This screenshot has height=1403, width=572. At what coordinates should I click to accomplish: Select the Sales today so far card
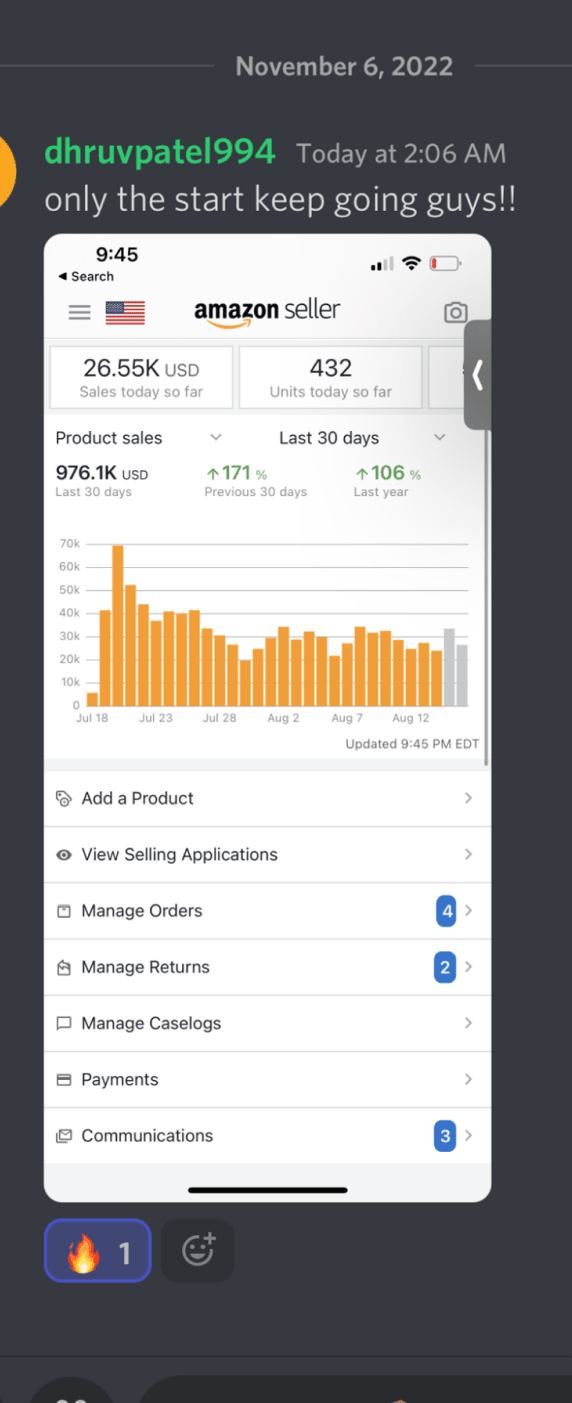141,378
